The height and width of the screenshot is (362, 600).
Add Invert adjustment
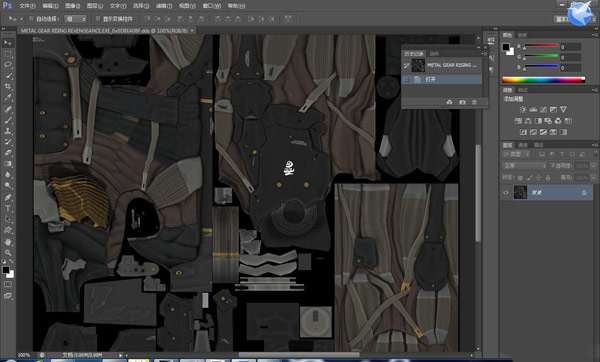523,132
